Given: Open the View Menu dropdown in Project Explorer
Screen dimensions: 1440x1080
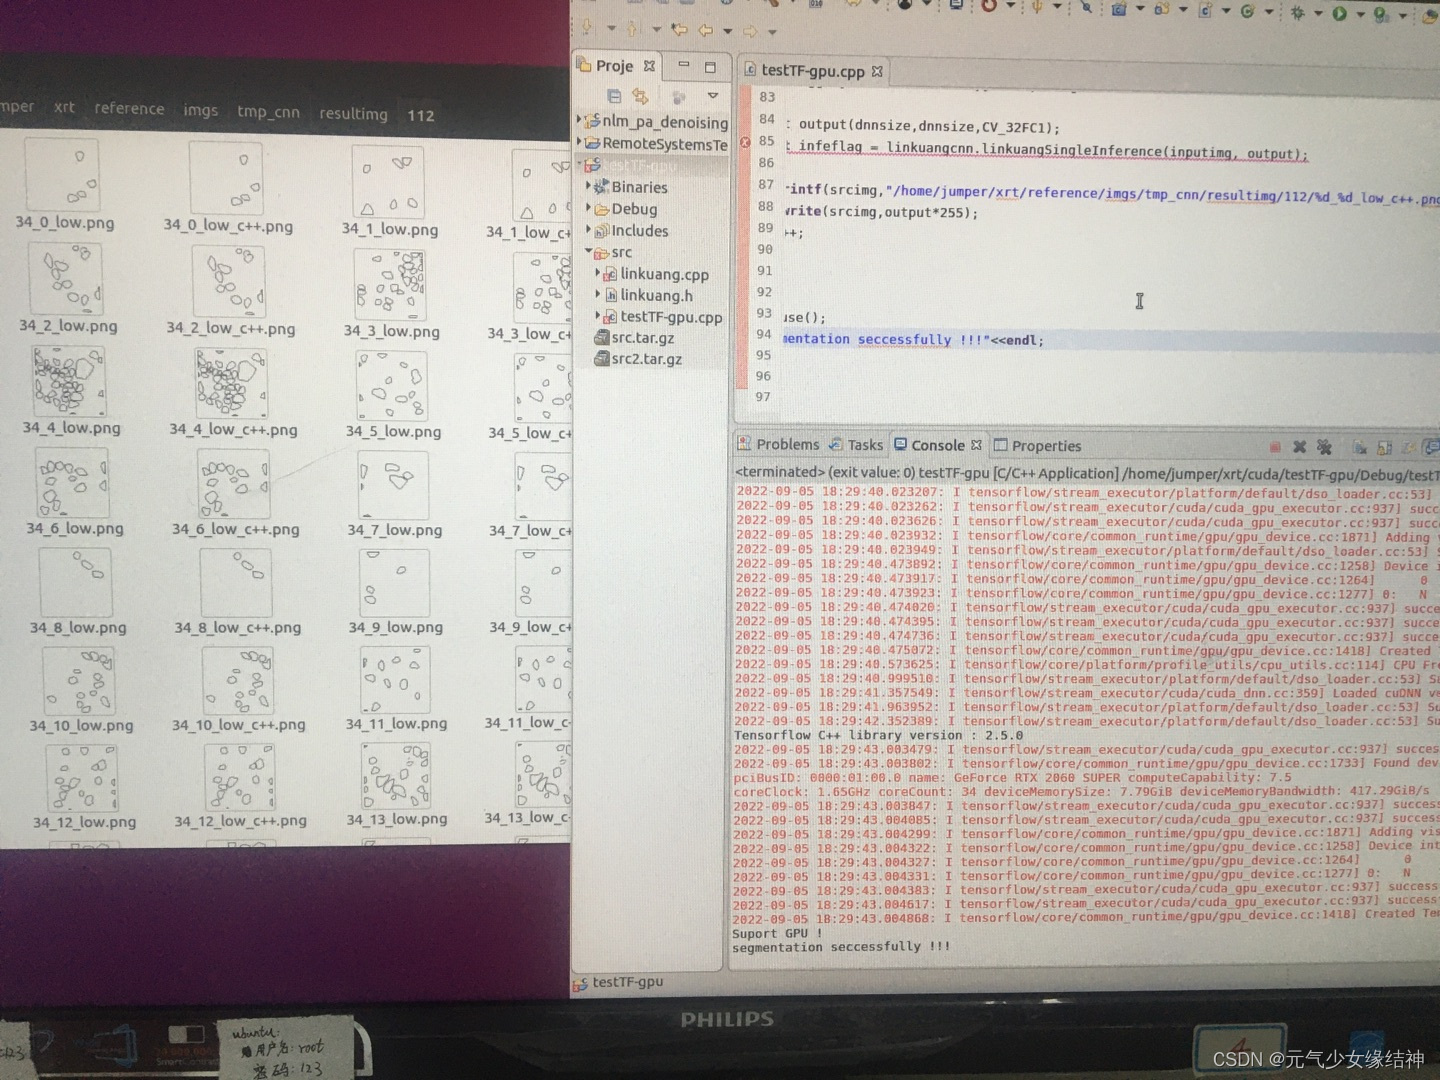Looking at the screenshot, I should point(714,97).
